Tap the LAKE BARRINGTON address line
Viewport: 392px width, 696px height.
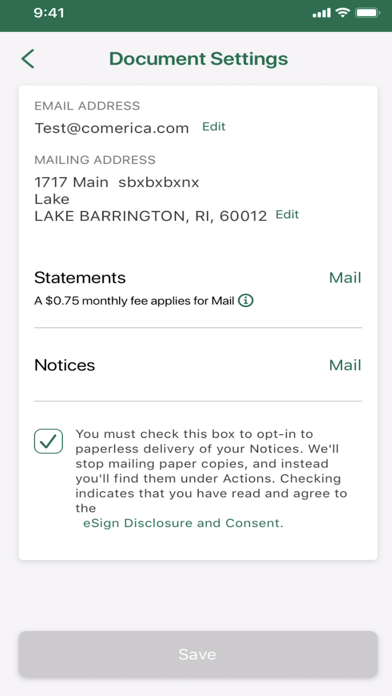click(151, 216)
